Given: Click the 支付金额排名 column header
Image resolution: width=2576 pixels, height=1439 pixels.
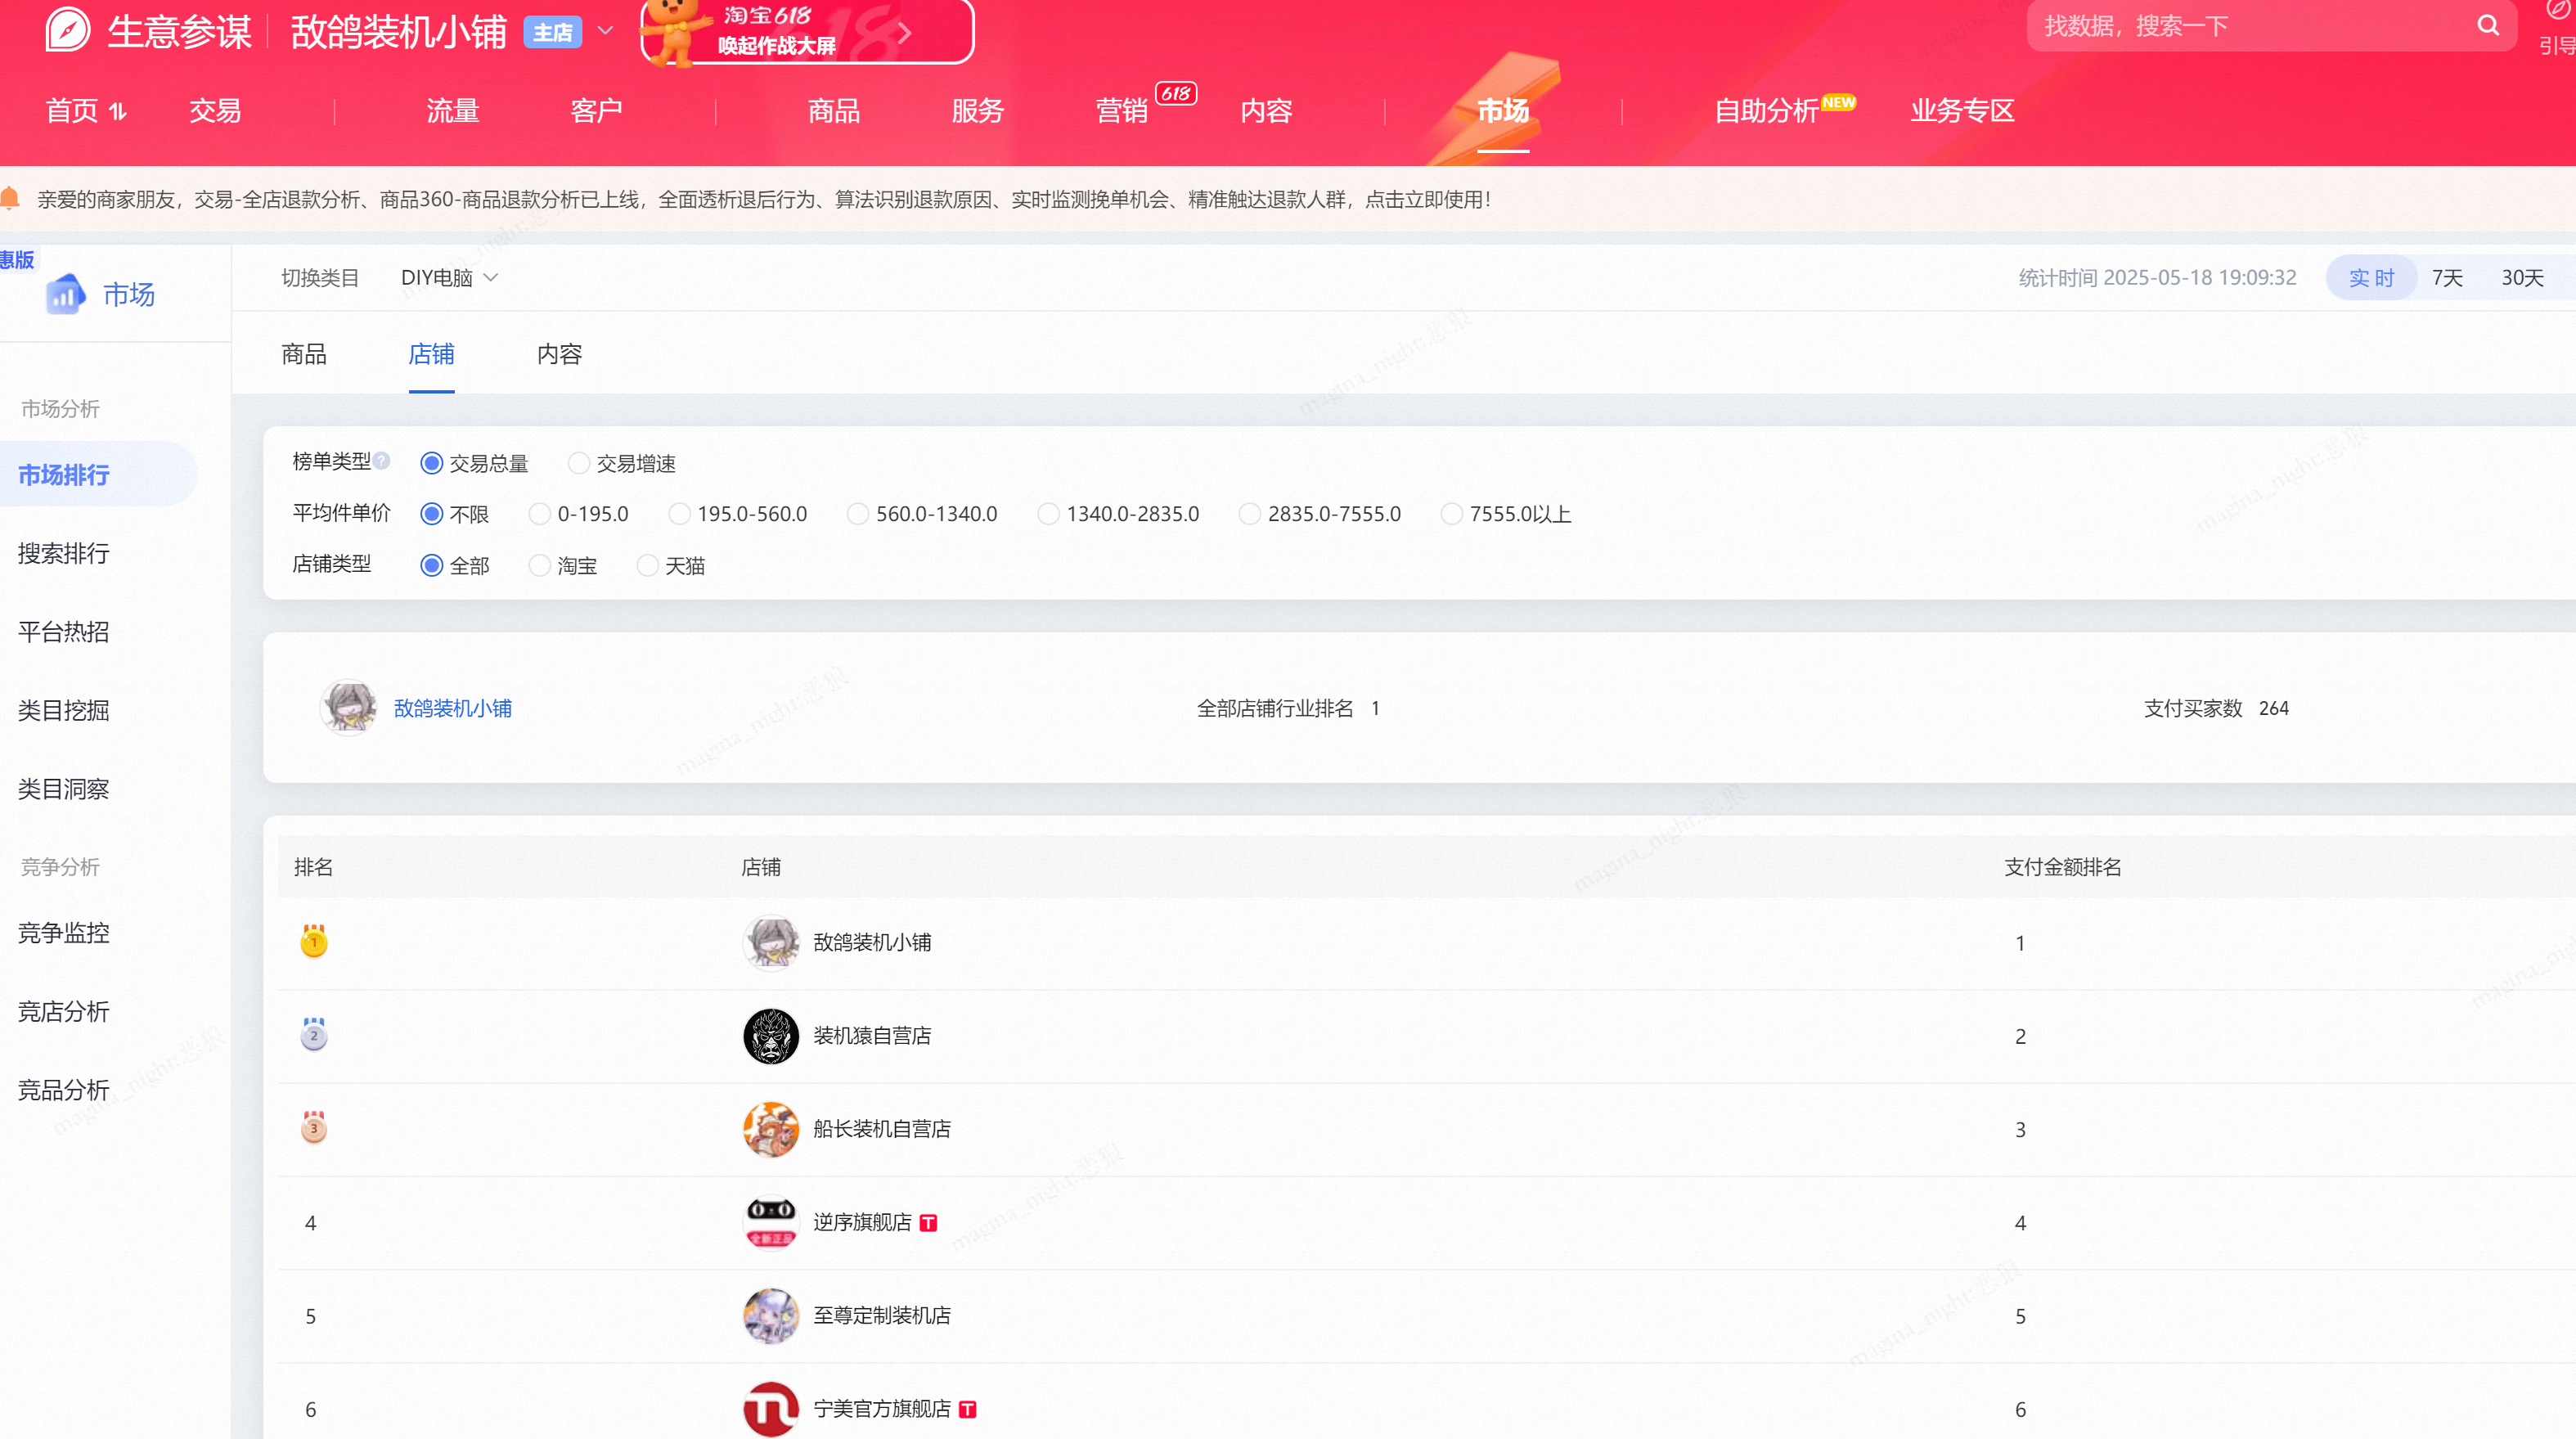Looking at the screenshot, I should [2062, 867].
